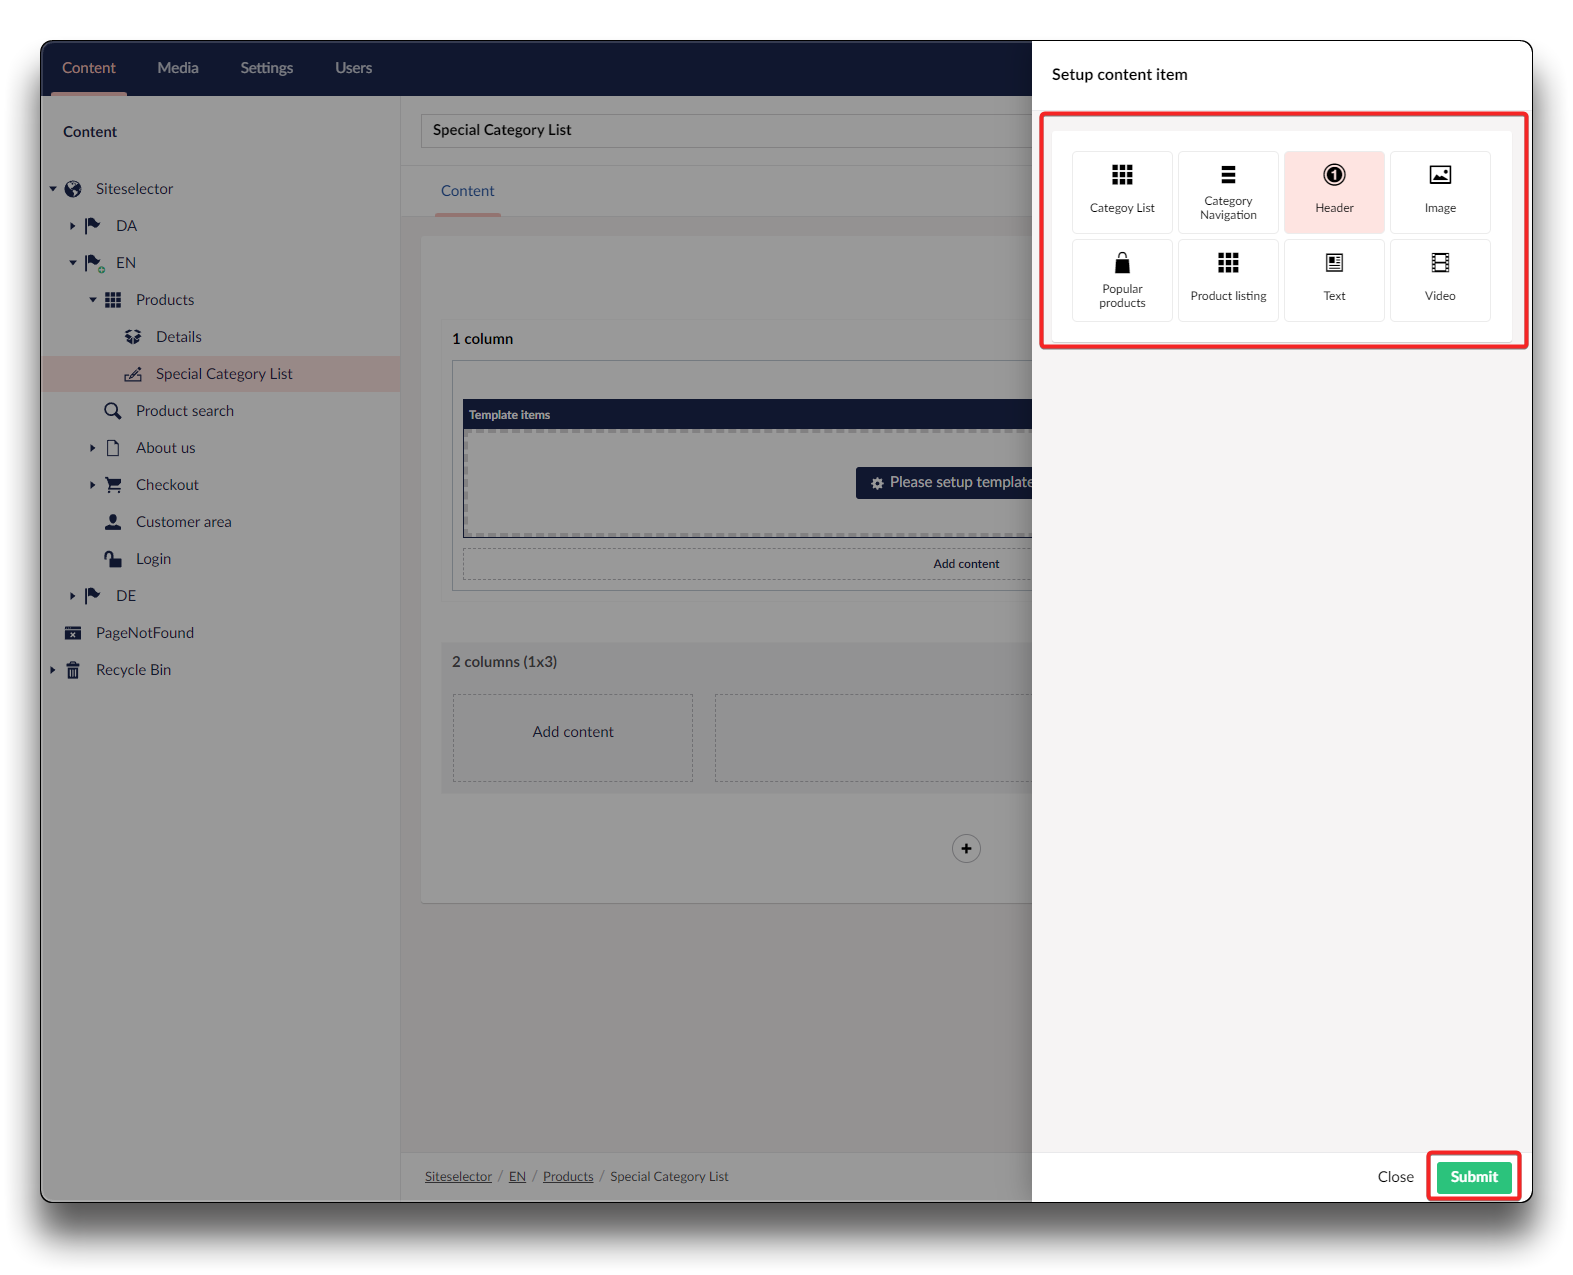
Task: Pick the Text content item
Action: (x=1334, y=280)
